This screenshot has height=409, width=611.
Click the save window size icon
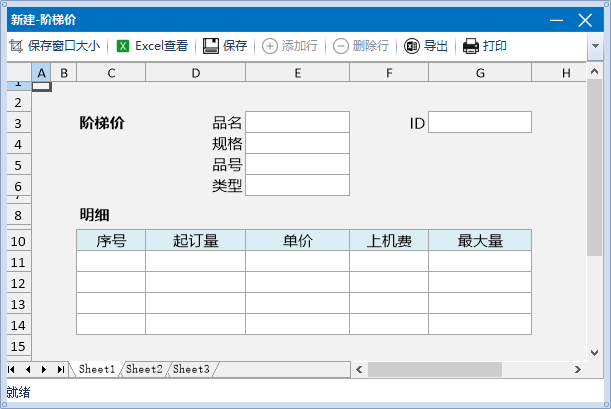tap(16, 46)
